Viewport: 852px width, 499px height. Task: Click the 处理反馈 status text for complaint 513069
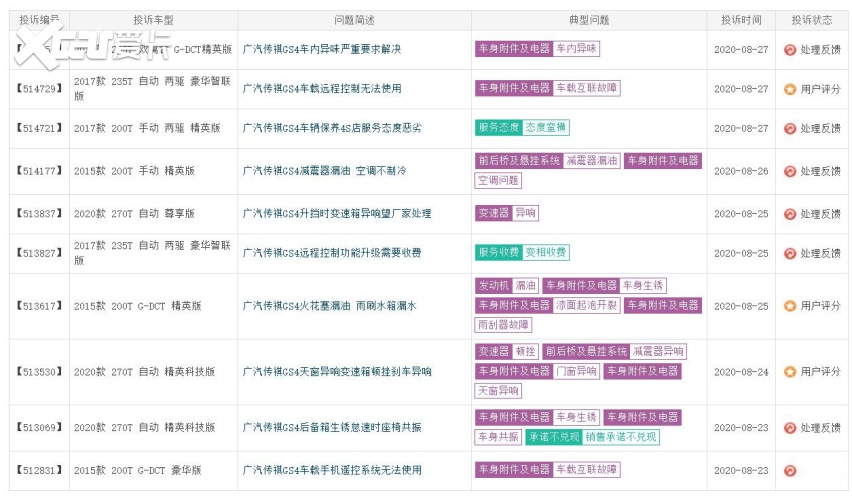(820, 428)
